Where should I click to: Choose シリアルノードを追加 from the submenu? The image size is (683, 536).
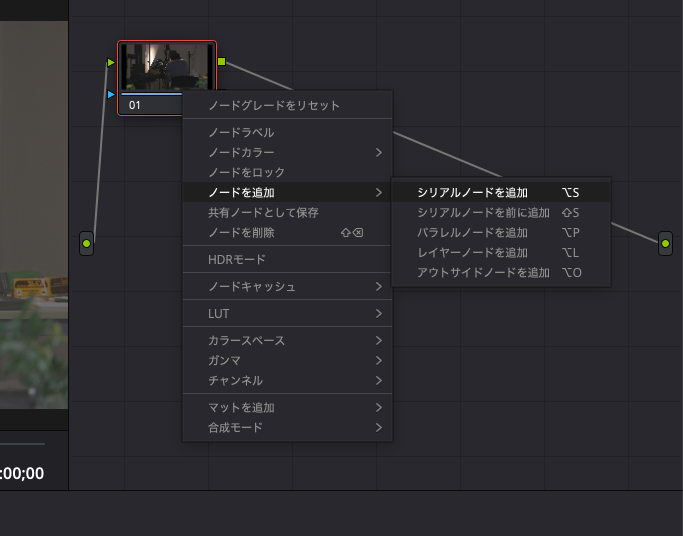(x=472, y=192)
